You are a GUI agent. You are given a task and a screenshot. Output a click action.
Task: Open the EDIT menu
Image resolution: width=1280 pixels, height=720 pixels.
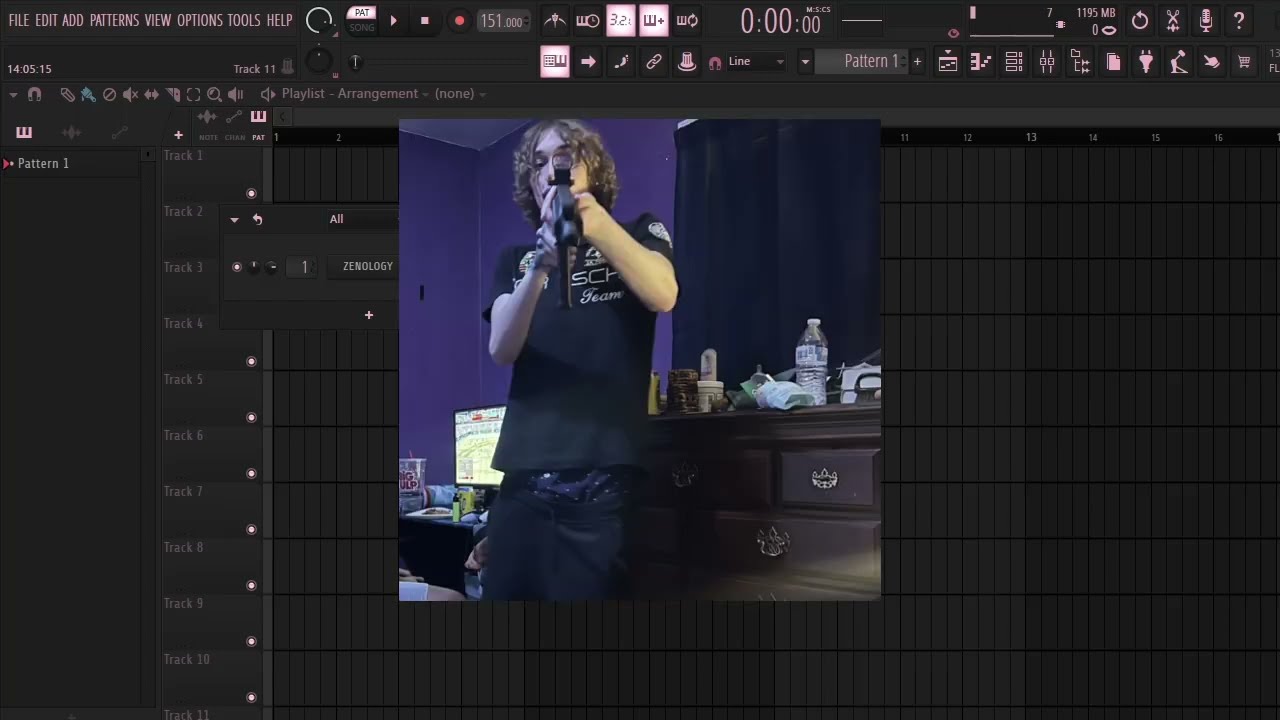46,20
